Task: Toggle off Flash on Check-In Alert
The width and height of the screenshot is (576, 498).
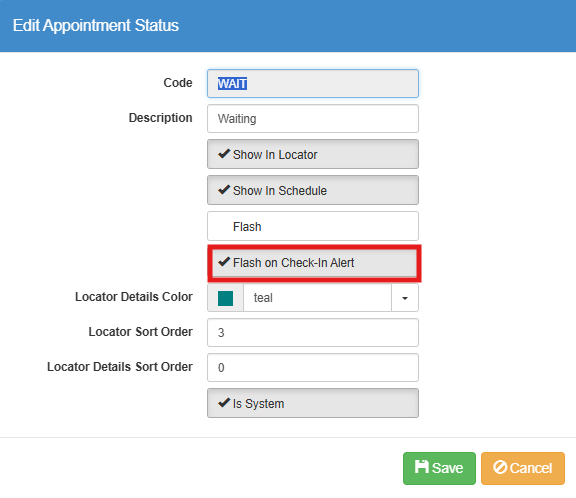Action: point(314,263)
